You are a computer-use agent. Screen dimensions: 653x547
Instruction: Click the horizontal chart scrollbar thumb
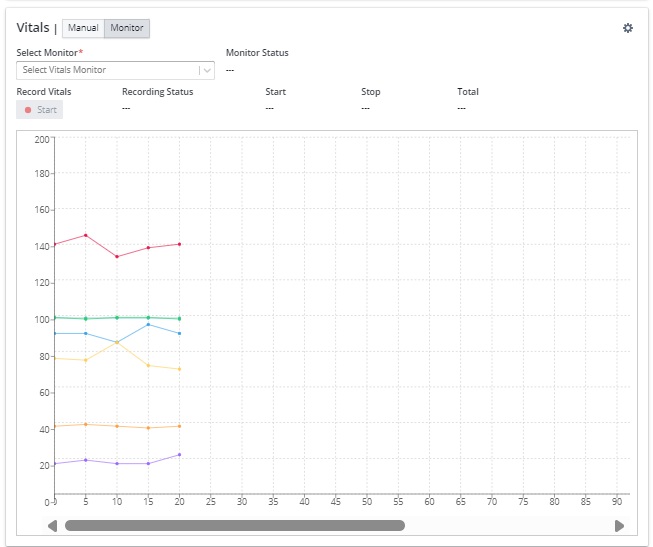234,525
